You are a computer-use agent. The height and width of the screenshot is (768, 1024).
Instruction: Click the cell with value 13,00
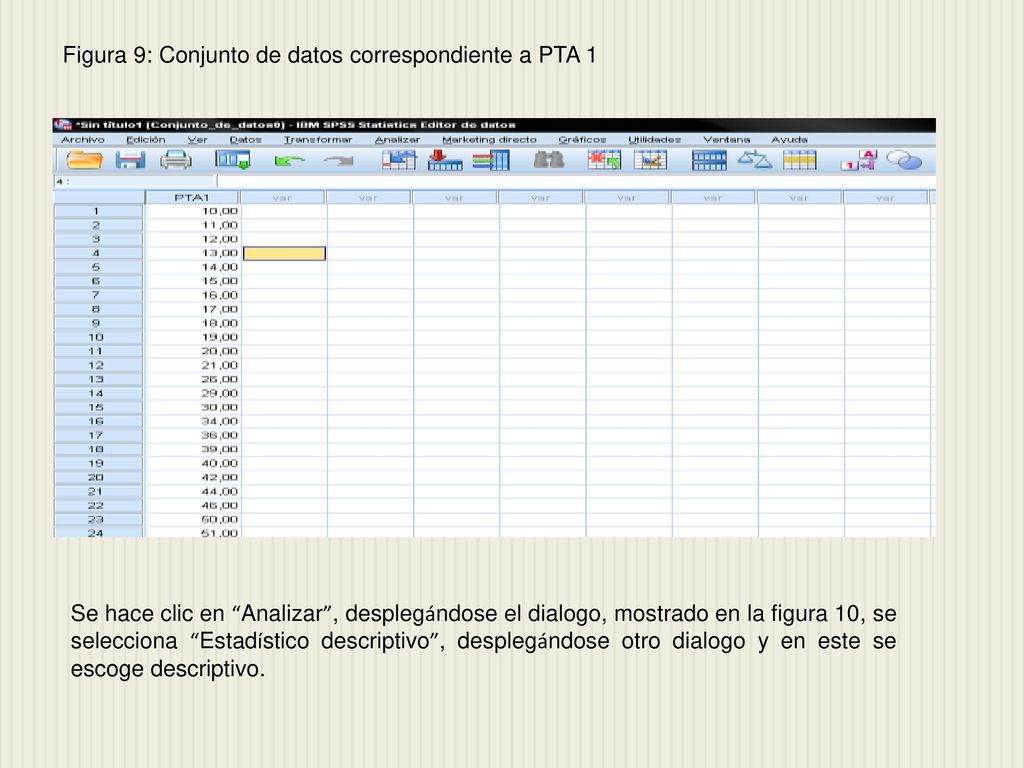(193, 253)
